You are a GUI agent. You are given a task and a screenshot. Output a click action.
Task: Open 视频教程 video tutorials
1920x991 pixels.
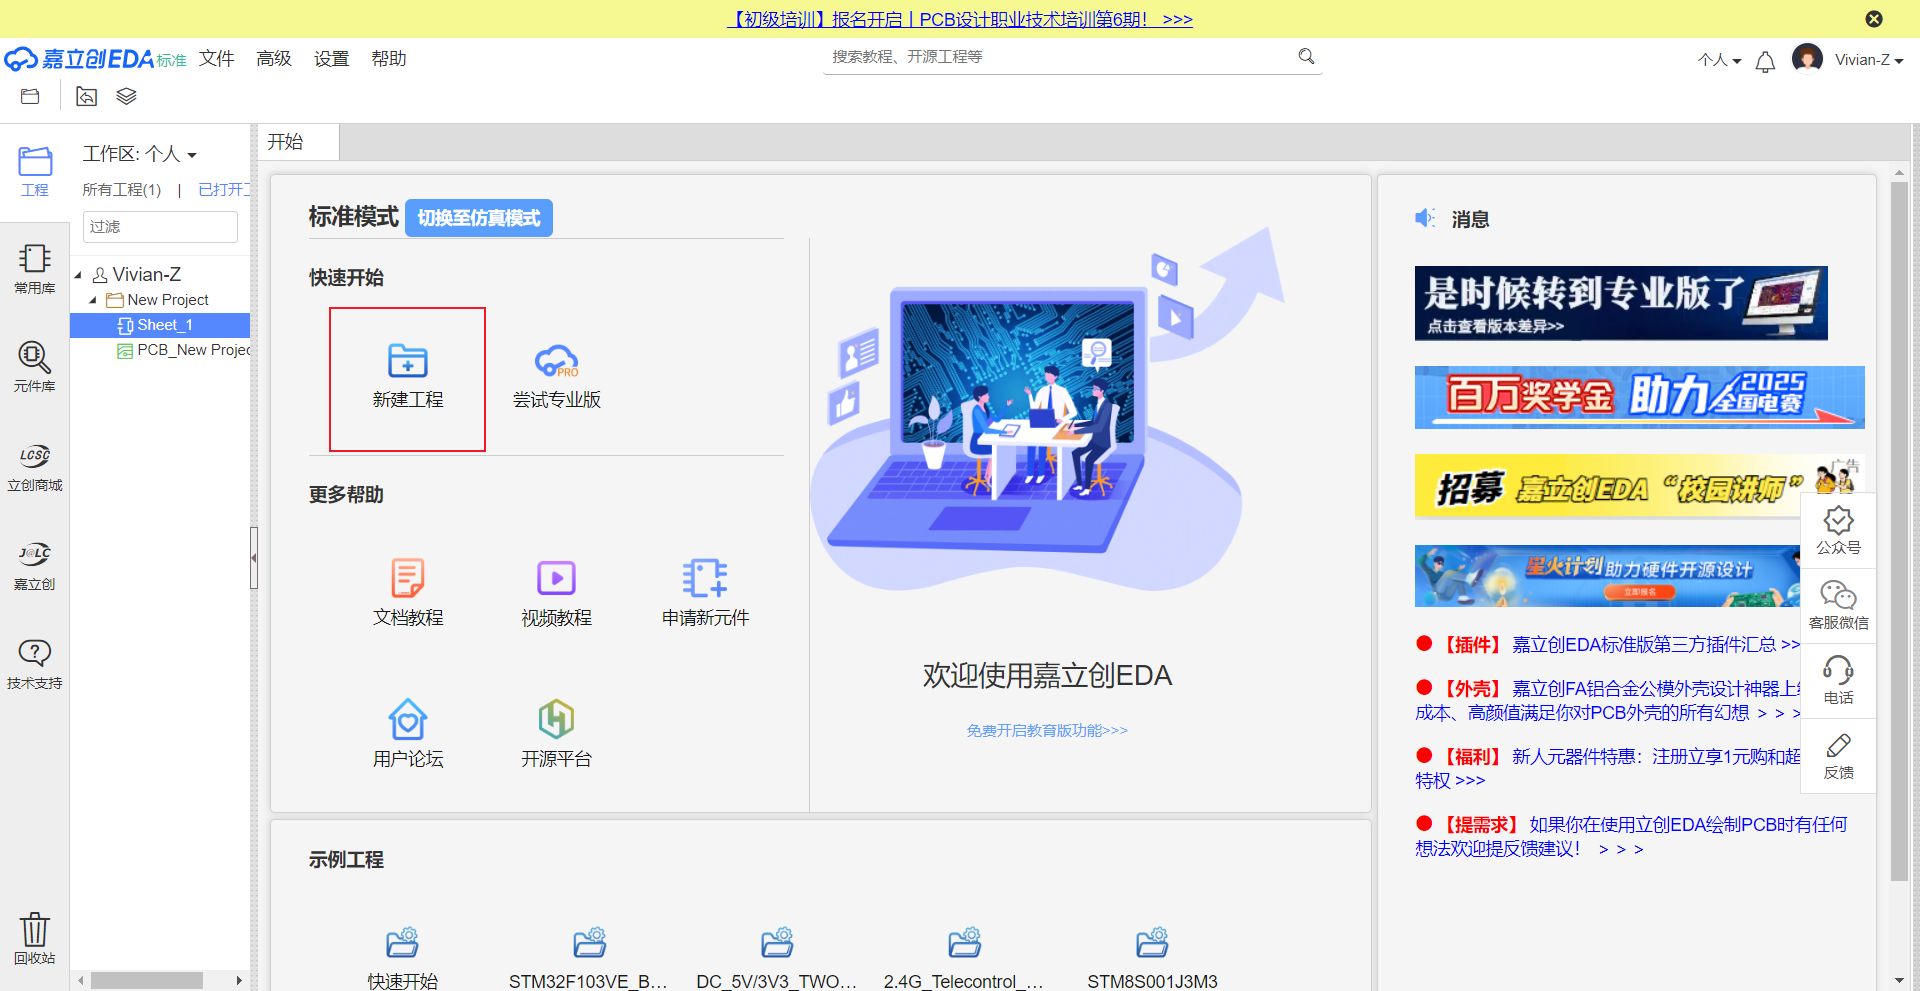[557, 594]
